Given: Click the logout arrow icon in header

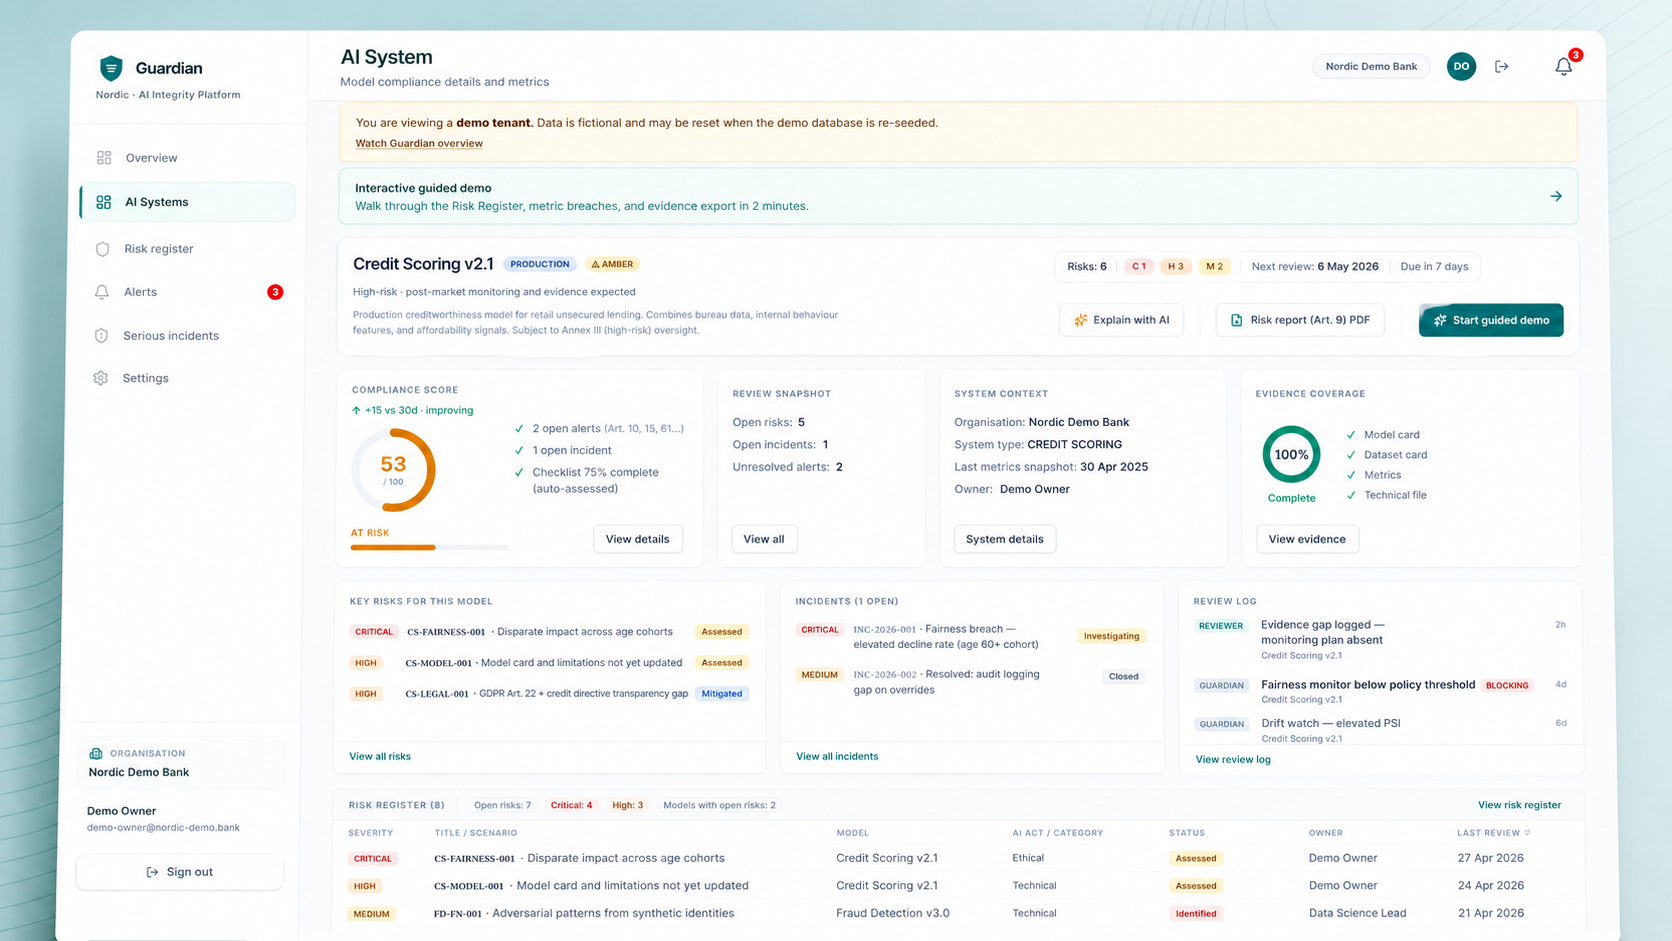Looking at the screenshot, I should pyautogui.click(x=1502, y=66).
